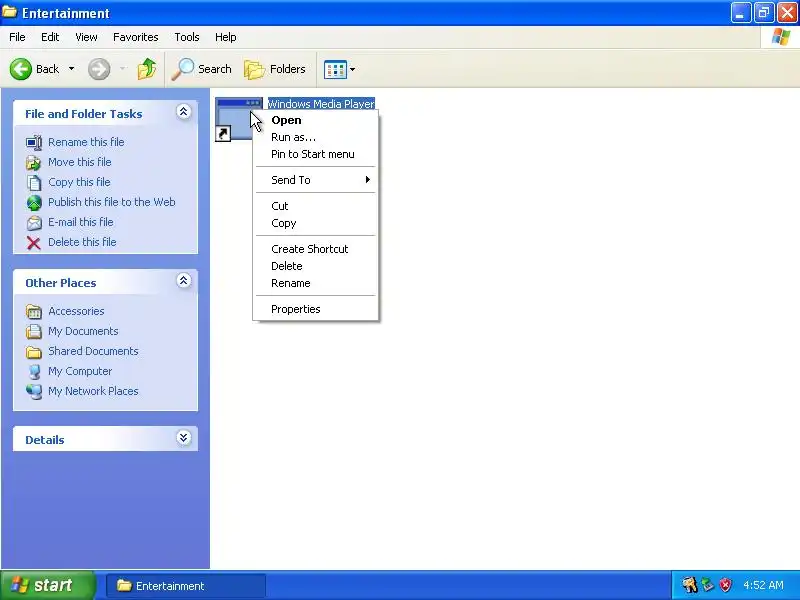Click the red security shield tray icon
This screenshot has height=600, width=800.
click(726, 585)
